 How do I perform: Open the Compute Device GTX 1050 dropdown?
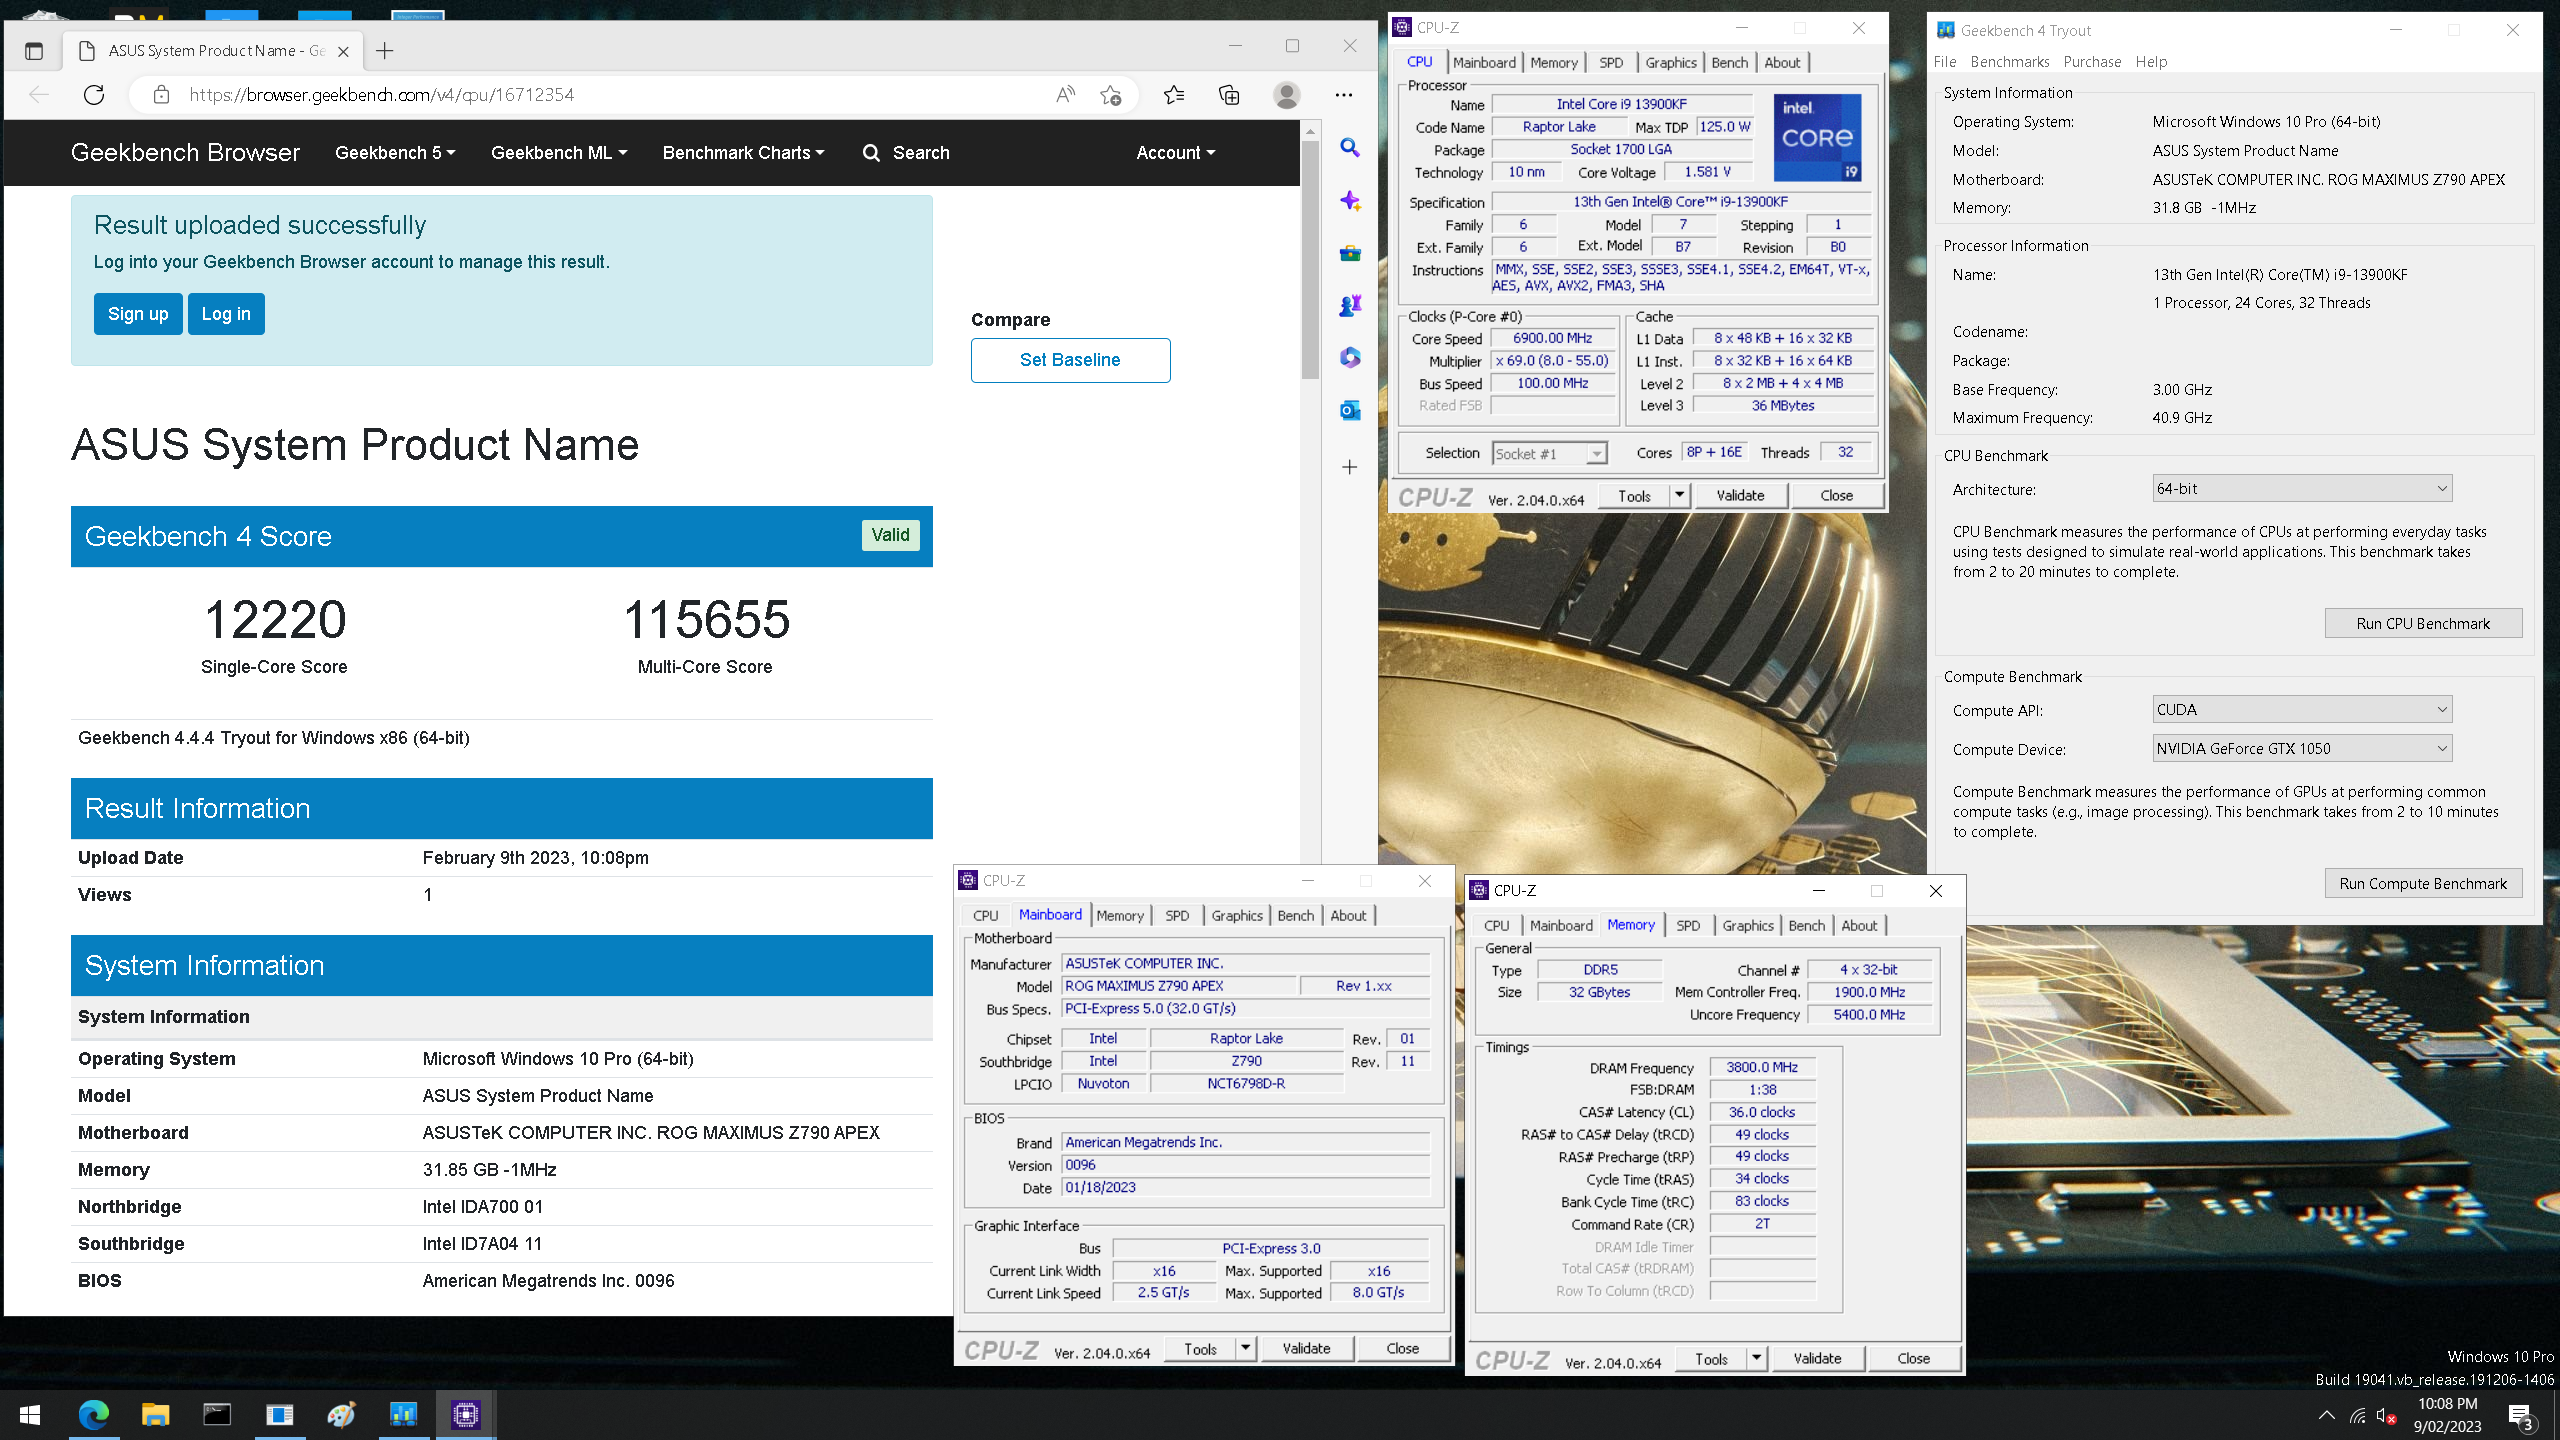(2302, 749)
